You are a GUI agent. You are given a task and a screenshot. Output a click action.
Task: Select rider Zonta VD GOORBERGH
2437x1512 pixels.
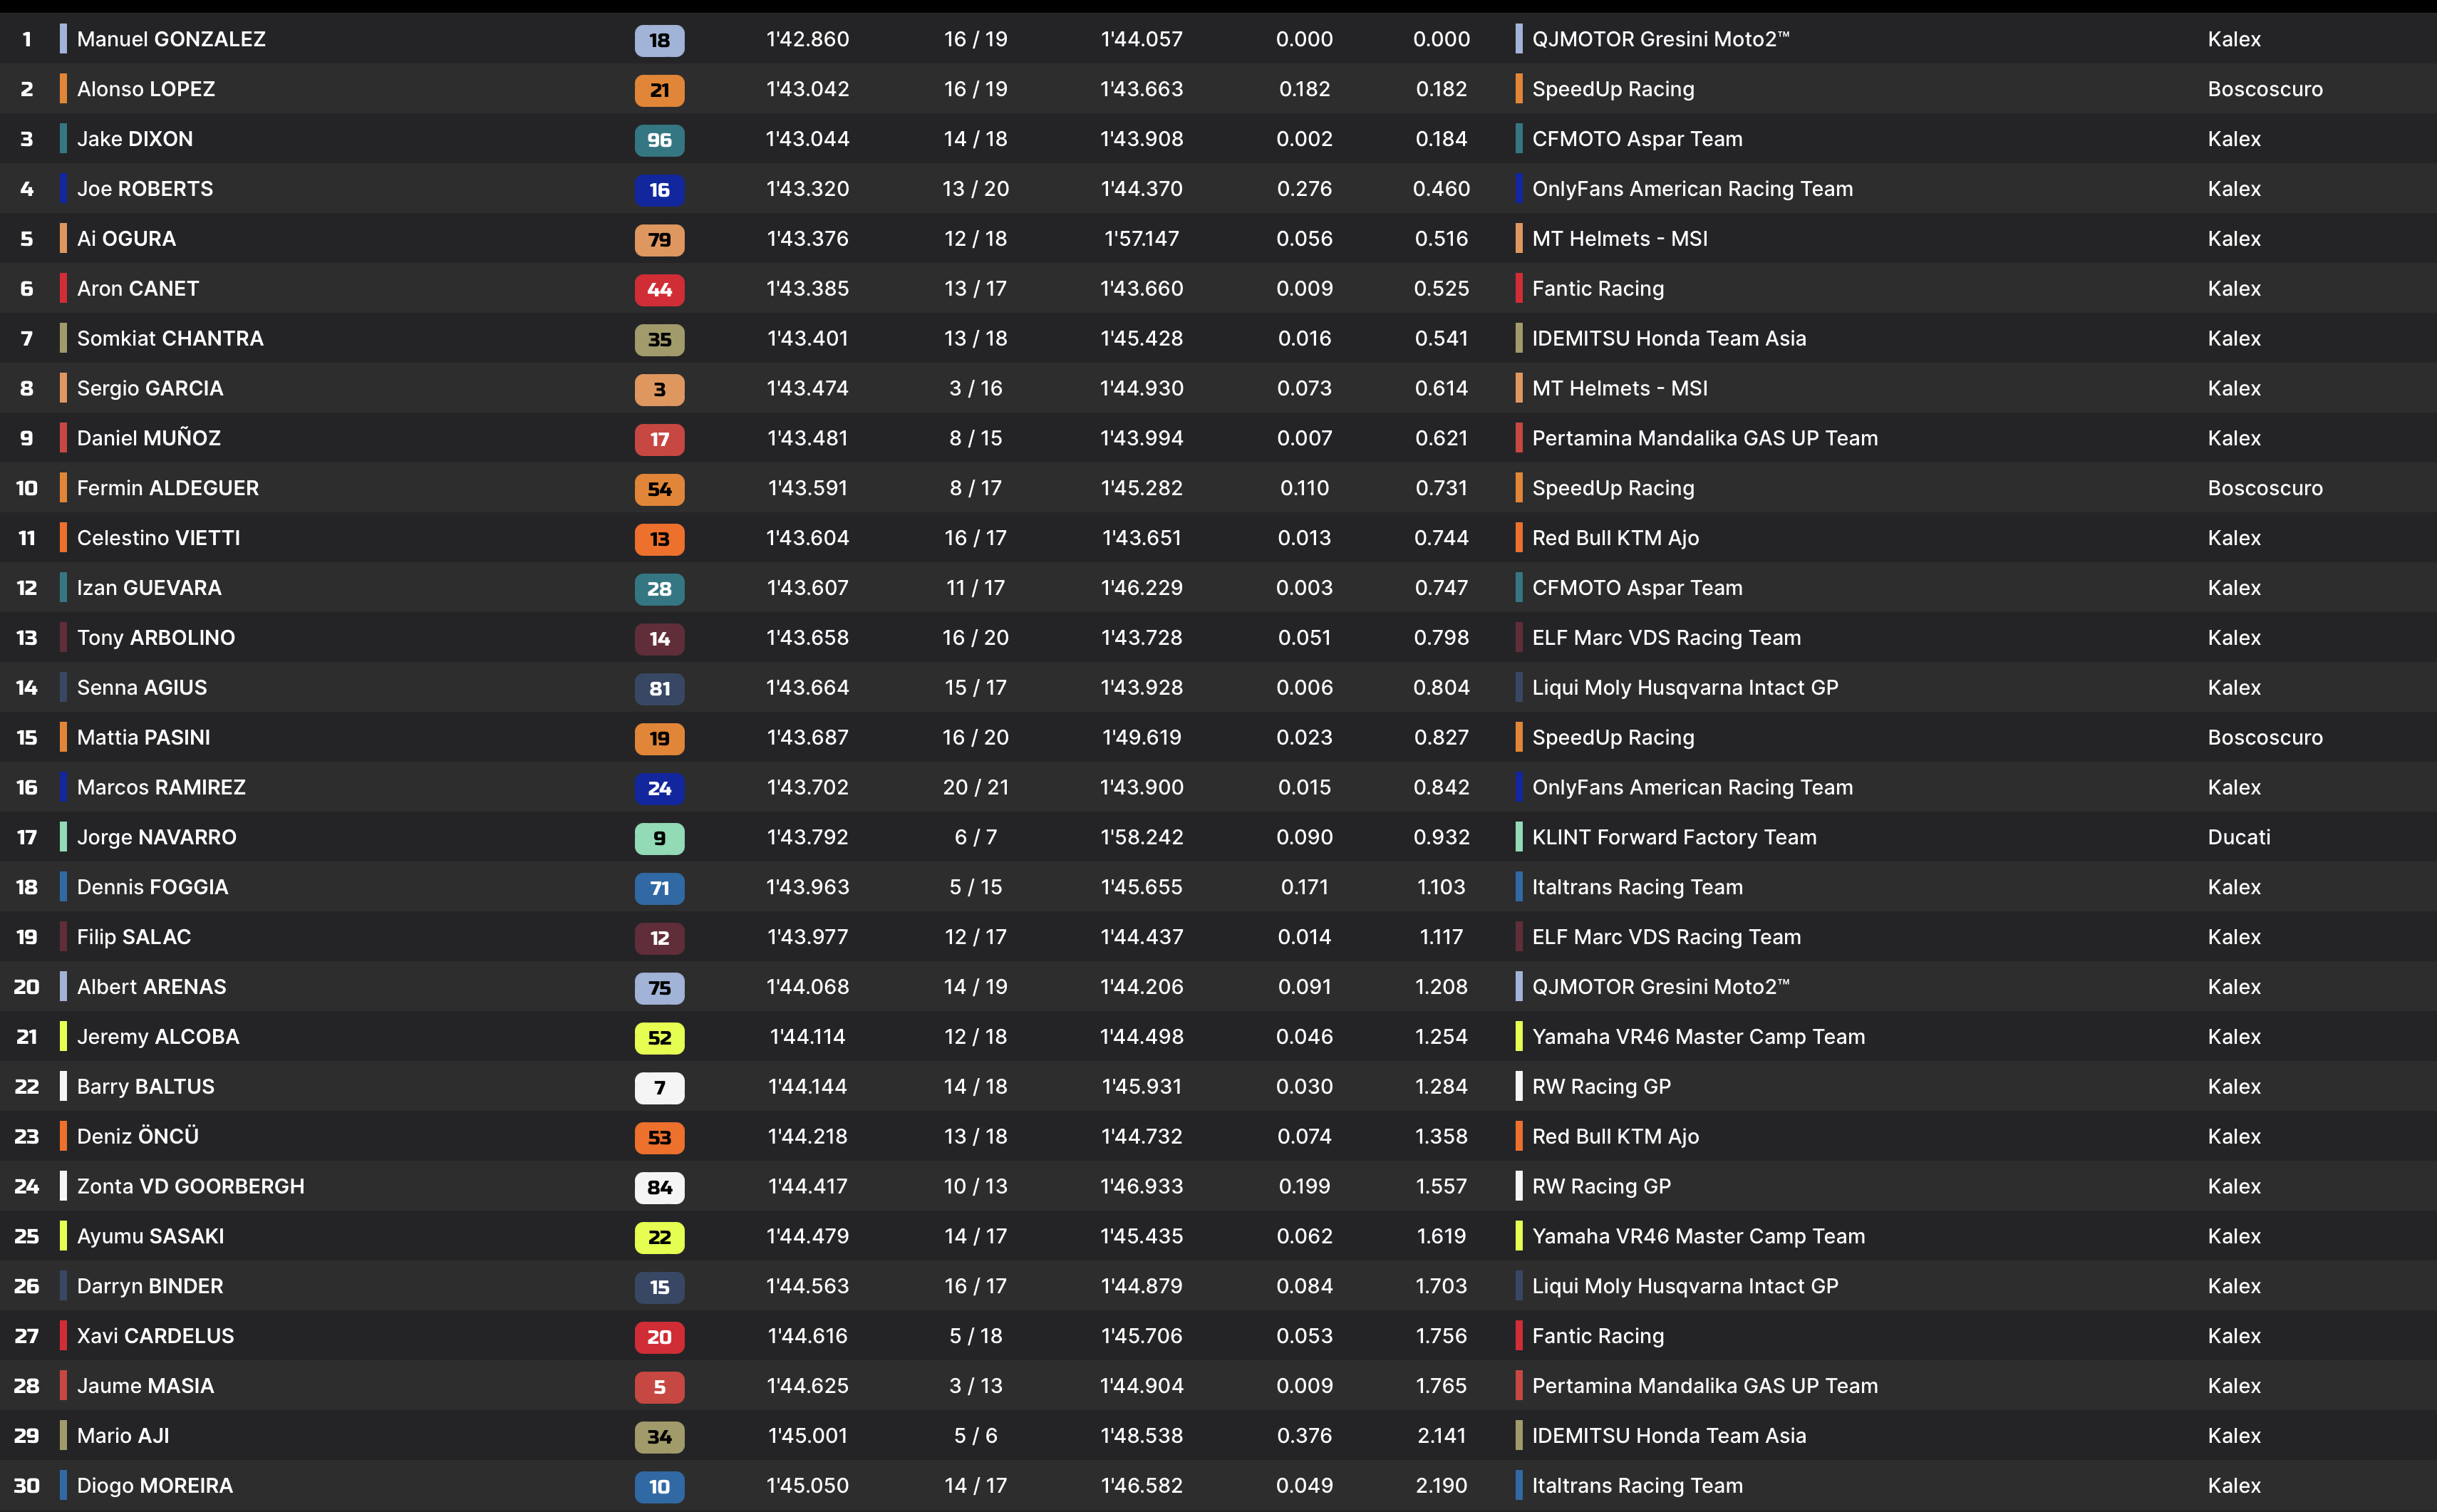(190, 1186)
